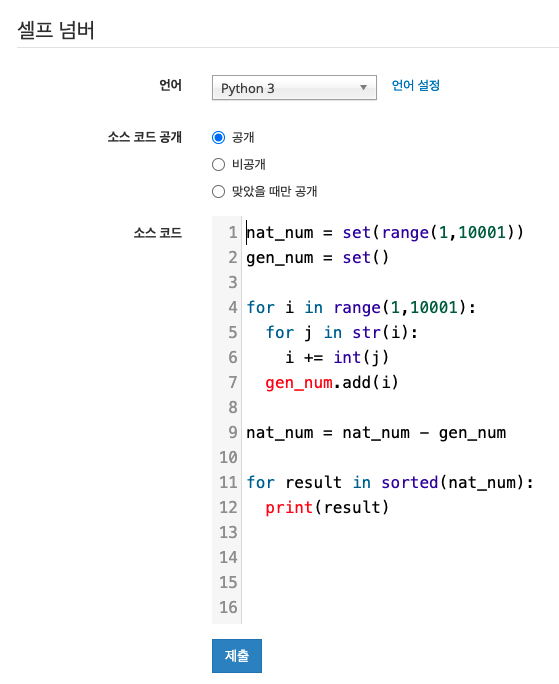This screenshot has height=684, width=559.
Task: Click line number 10 in the gutter
Action: (x=228, y=458)
